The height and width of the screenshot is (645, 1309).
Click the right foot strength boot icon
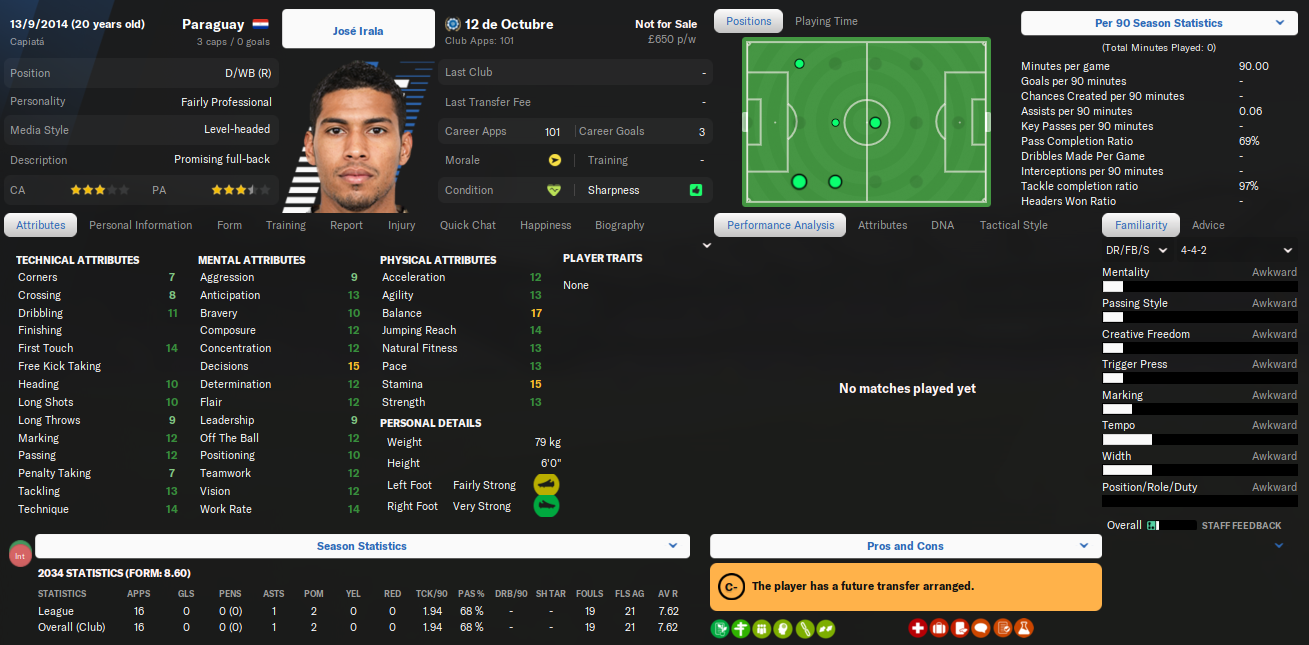pos(546,506)
